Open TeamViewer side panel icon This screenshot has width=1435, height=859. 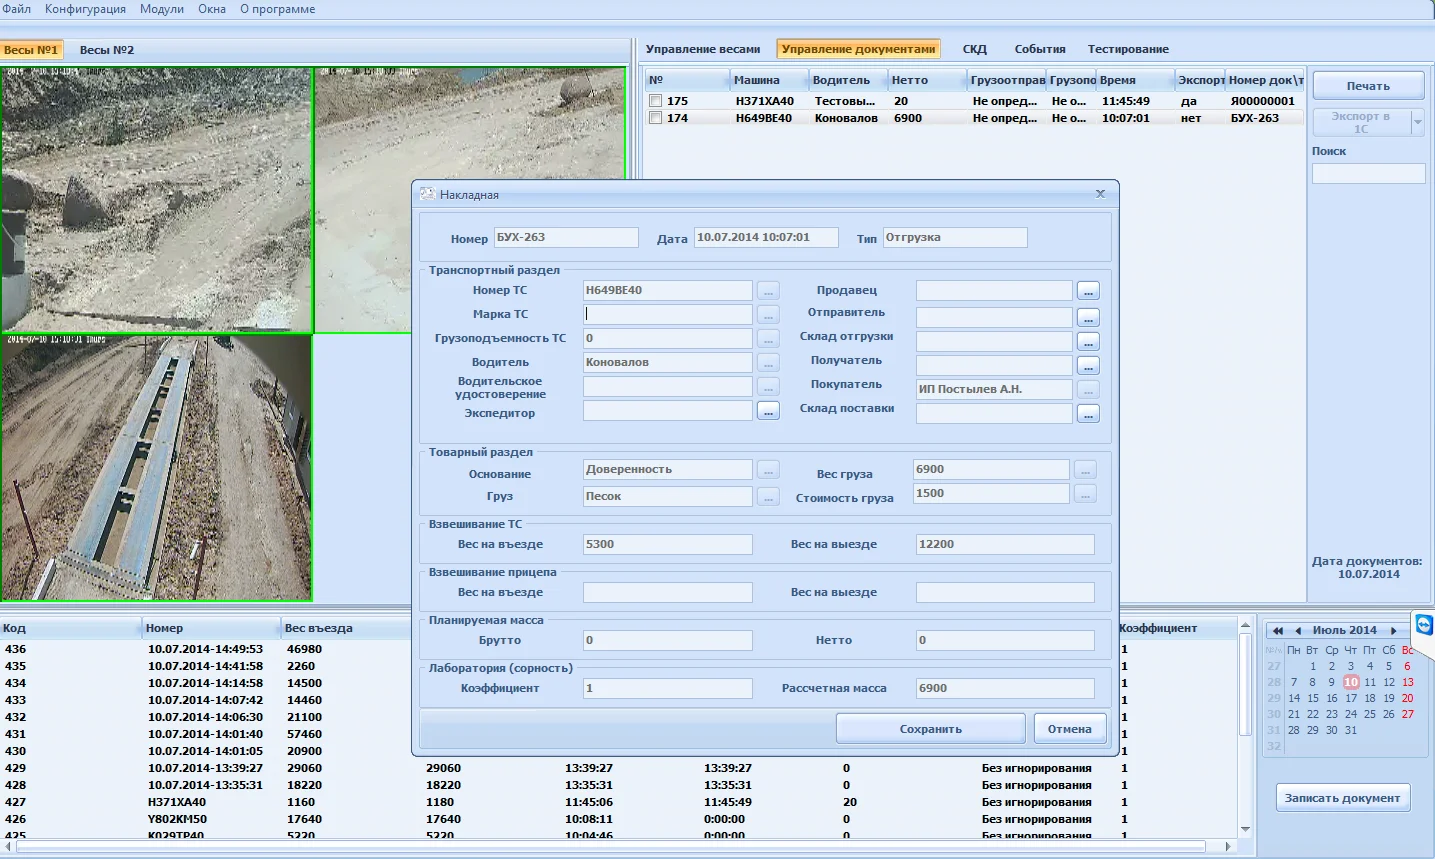point(1424,626)
